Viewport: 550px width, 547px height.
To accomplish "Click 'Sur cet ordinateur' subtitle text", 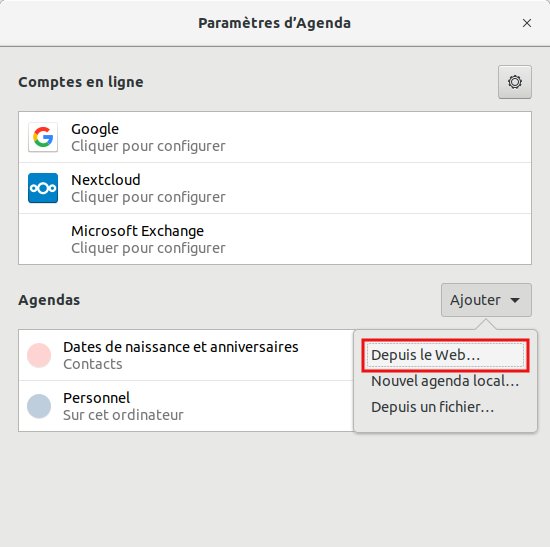I will pyautogui.click(x=123, y=415).
